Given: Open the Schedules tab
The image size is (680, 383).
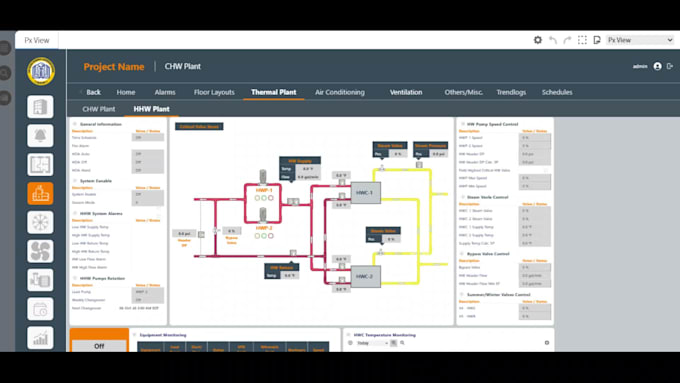Looking at the screenshot, I should click(557, 92).
